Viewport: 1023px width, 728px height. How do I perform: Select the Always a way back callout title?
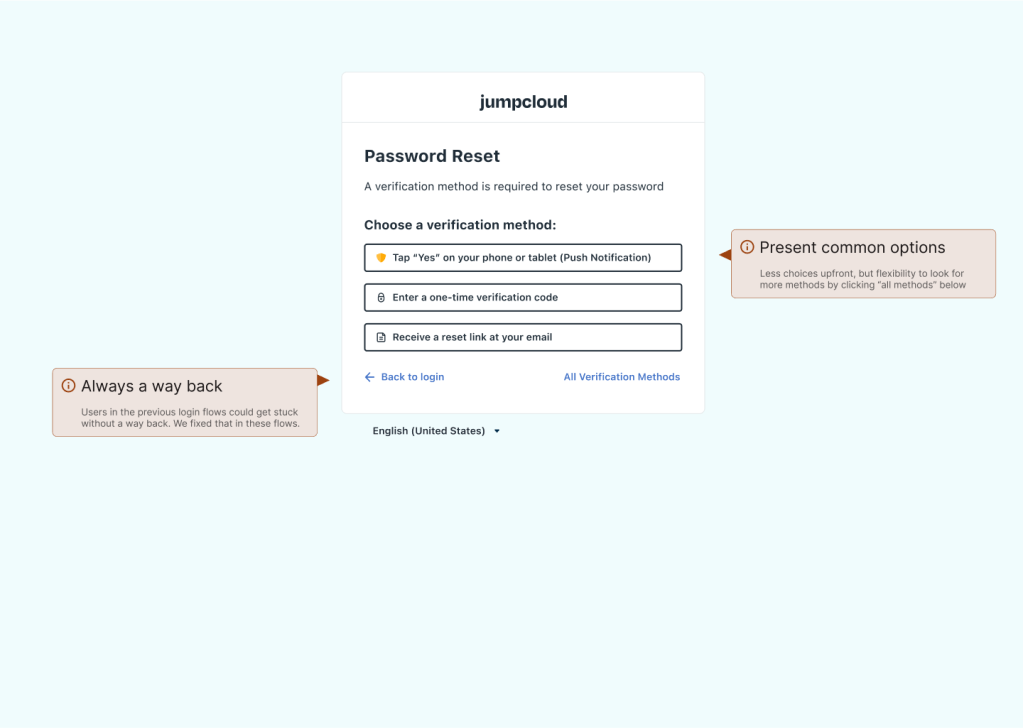[x=152, y=386]
